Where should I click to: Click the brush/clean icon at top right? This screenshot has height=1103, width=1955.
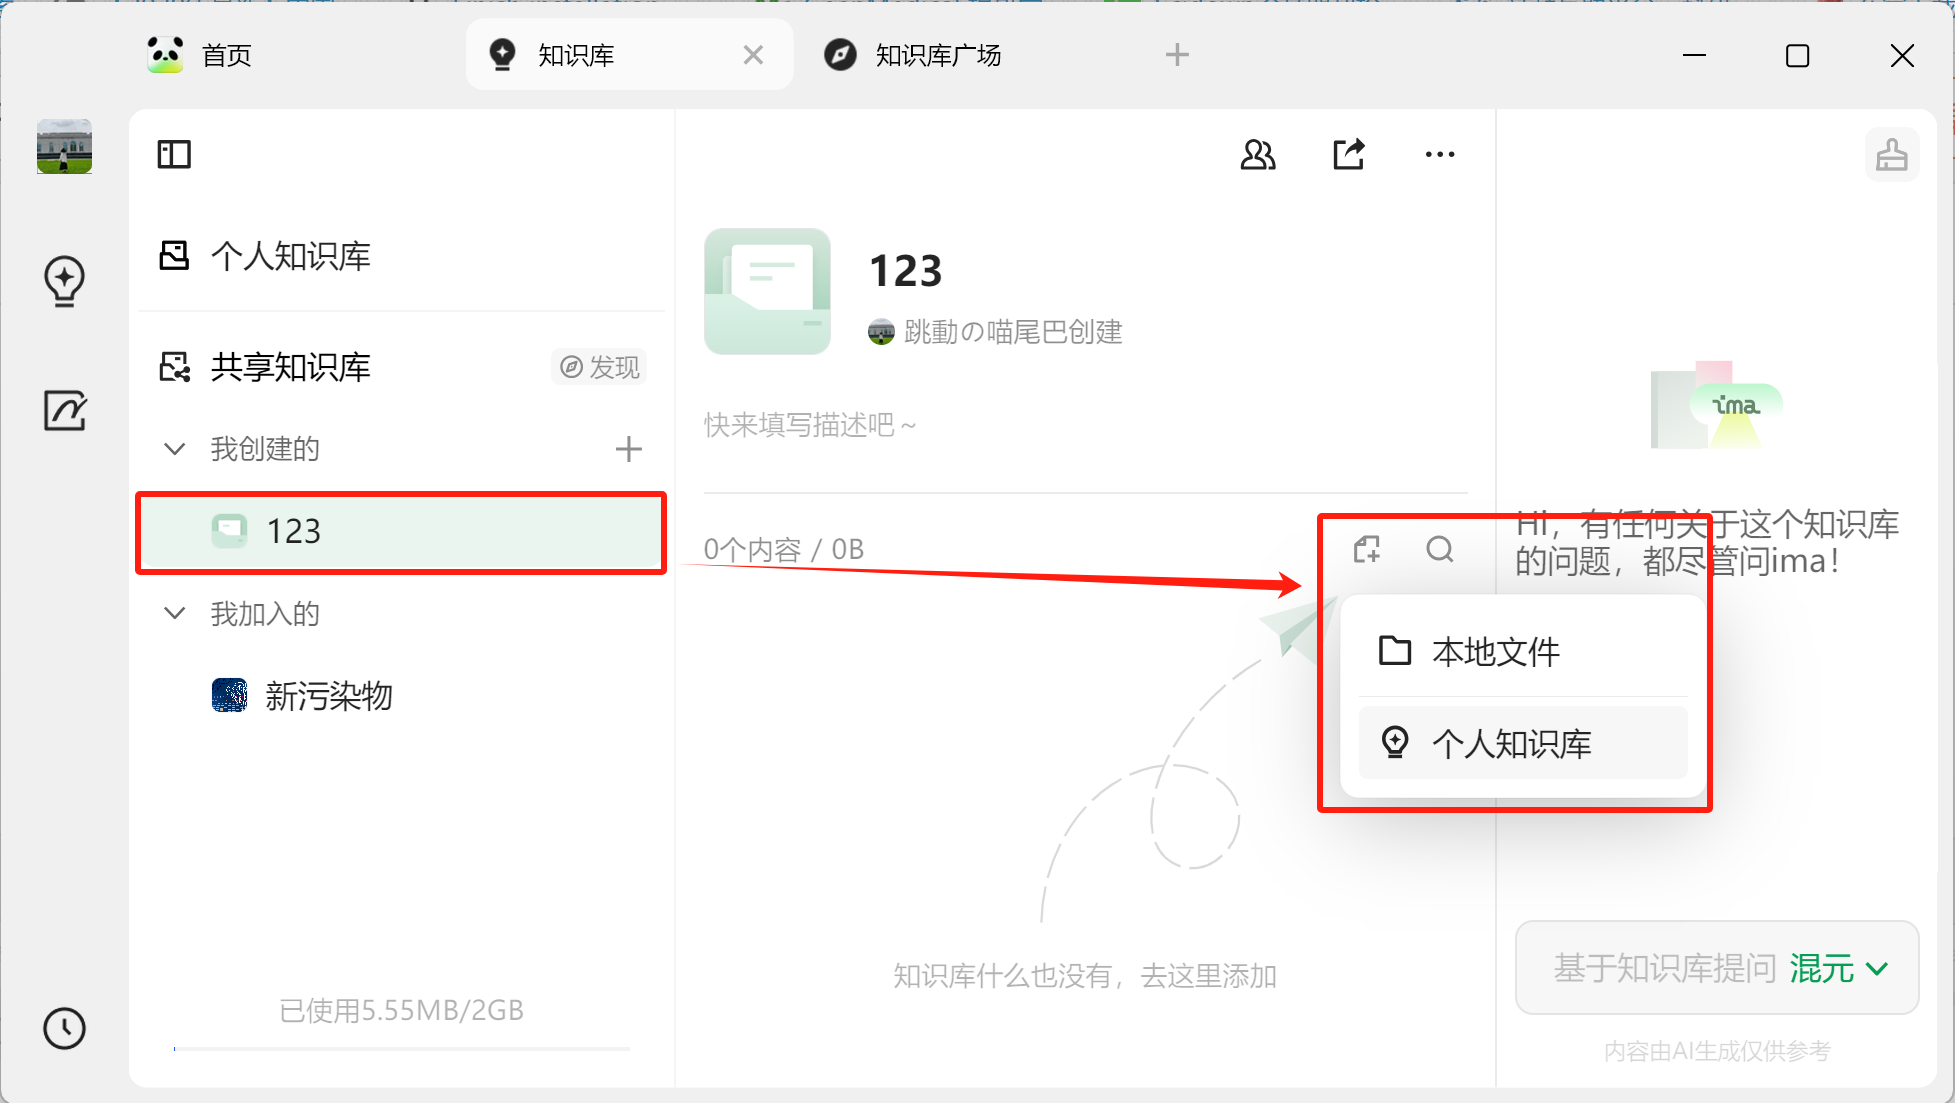(1893, 154)
